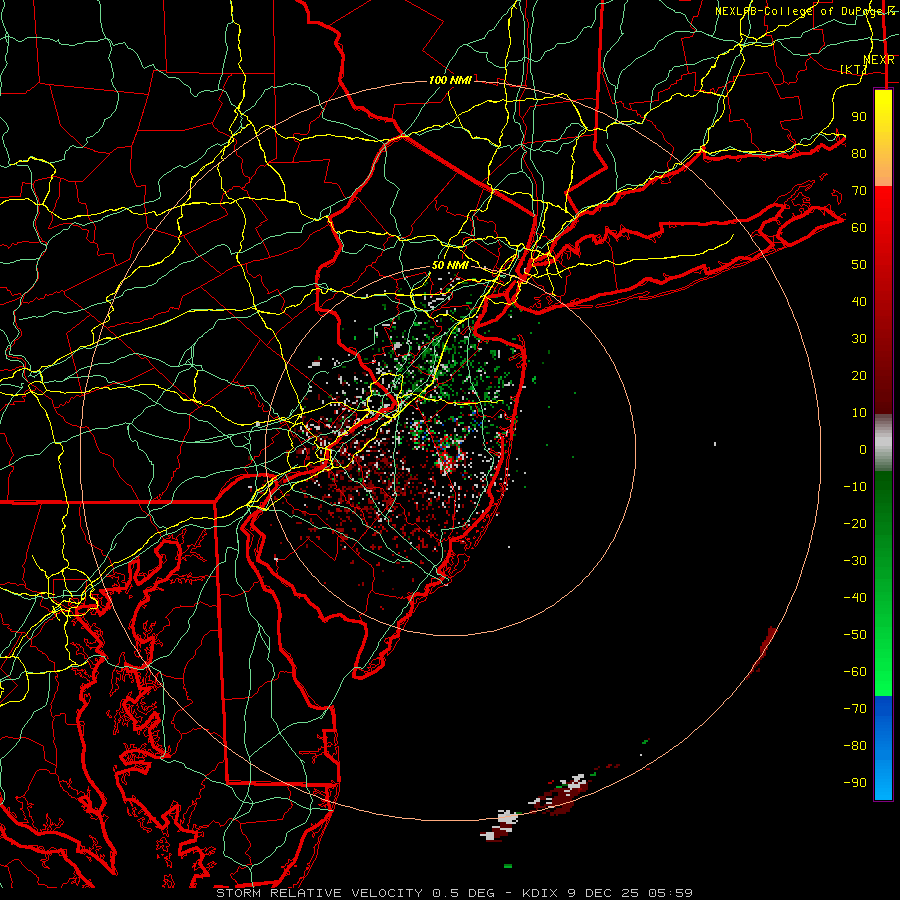Click the -10 value on the velocity scale
Screen dimensions: 900x900
point(855,487)
